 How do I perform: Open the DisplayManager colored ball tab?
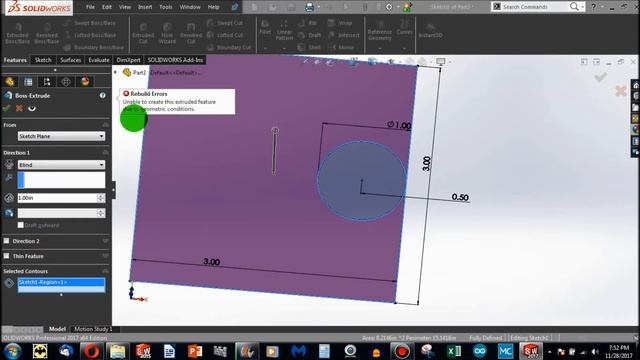click(x=85, y=82)
